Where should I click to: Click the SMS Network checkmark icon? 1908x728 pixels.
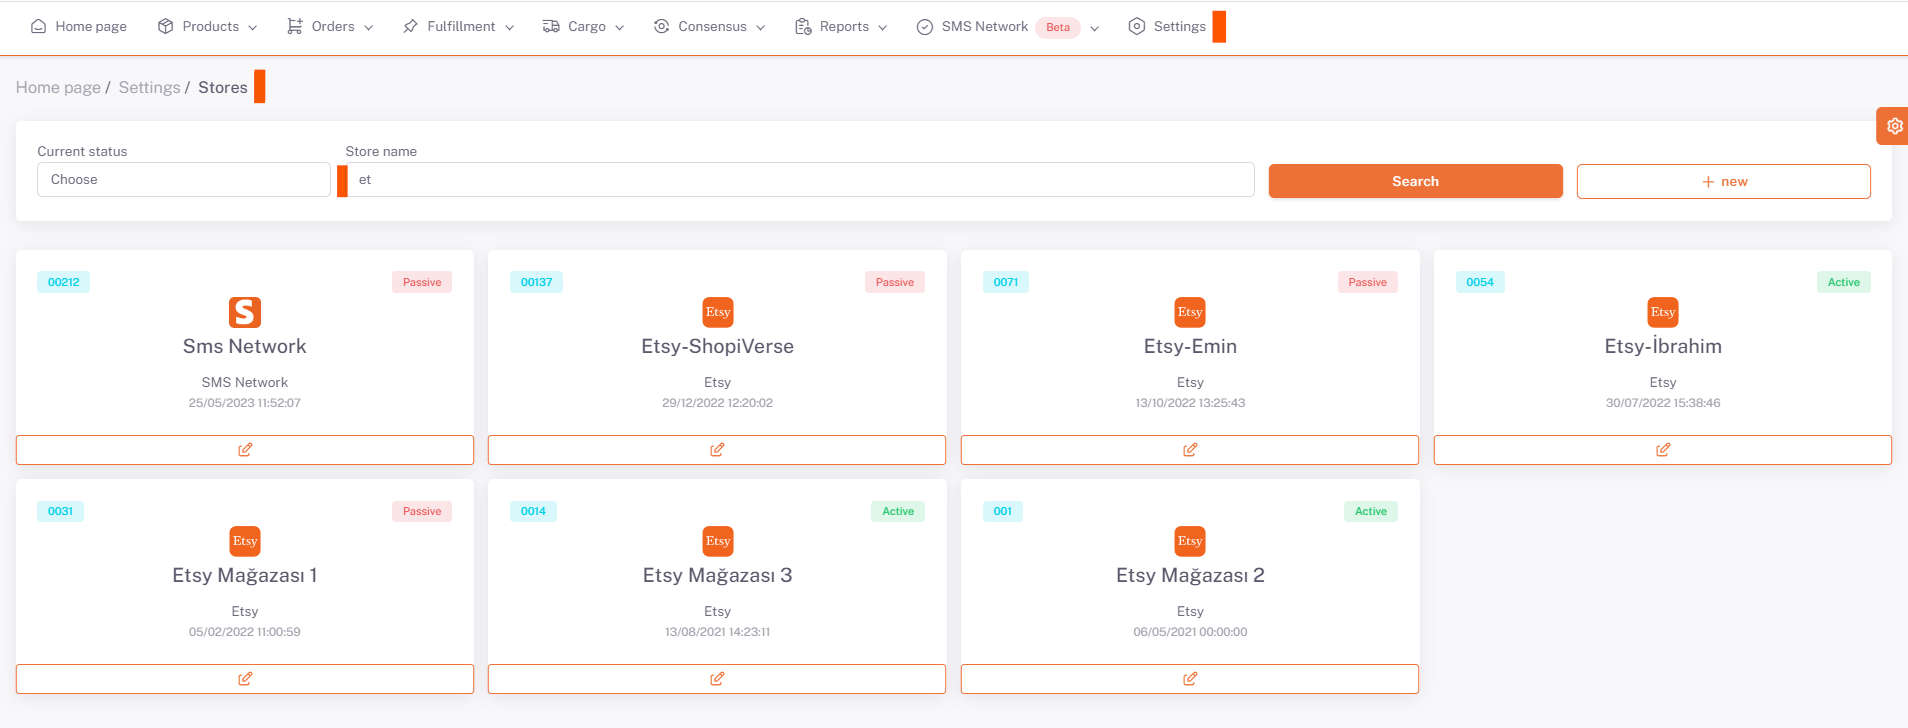click(925, 27)
